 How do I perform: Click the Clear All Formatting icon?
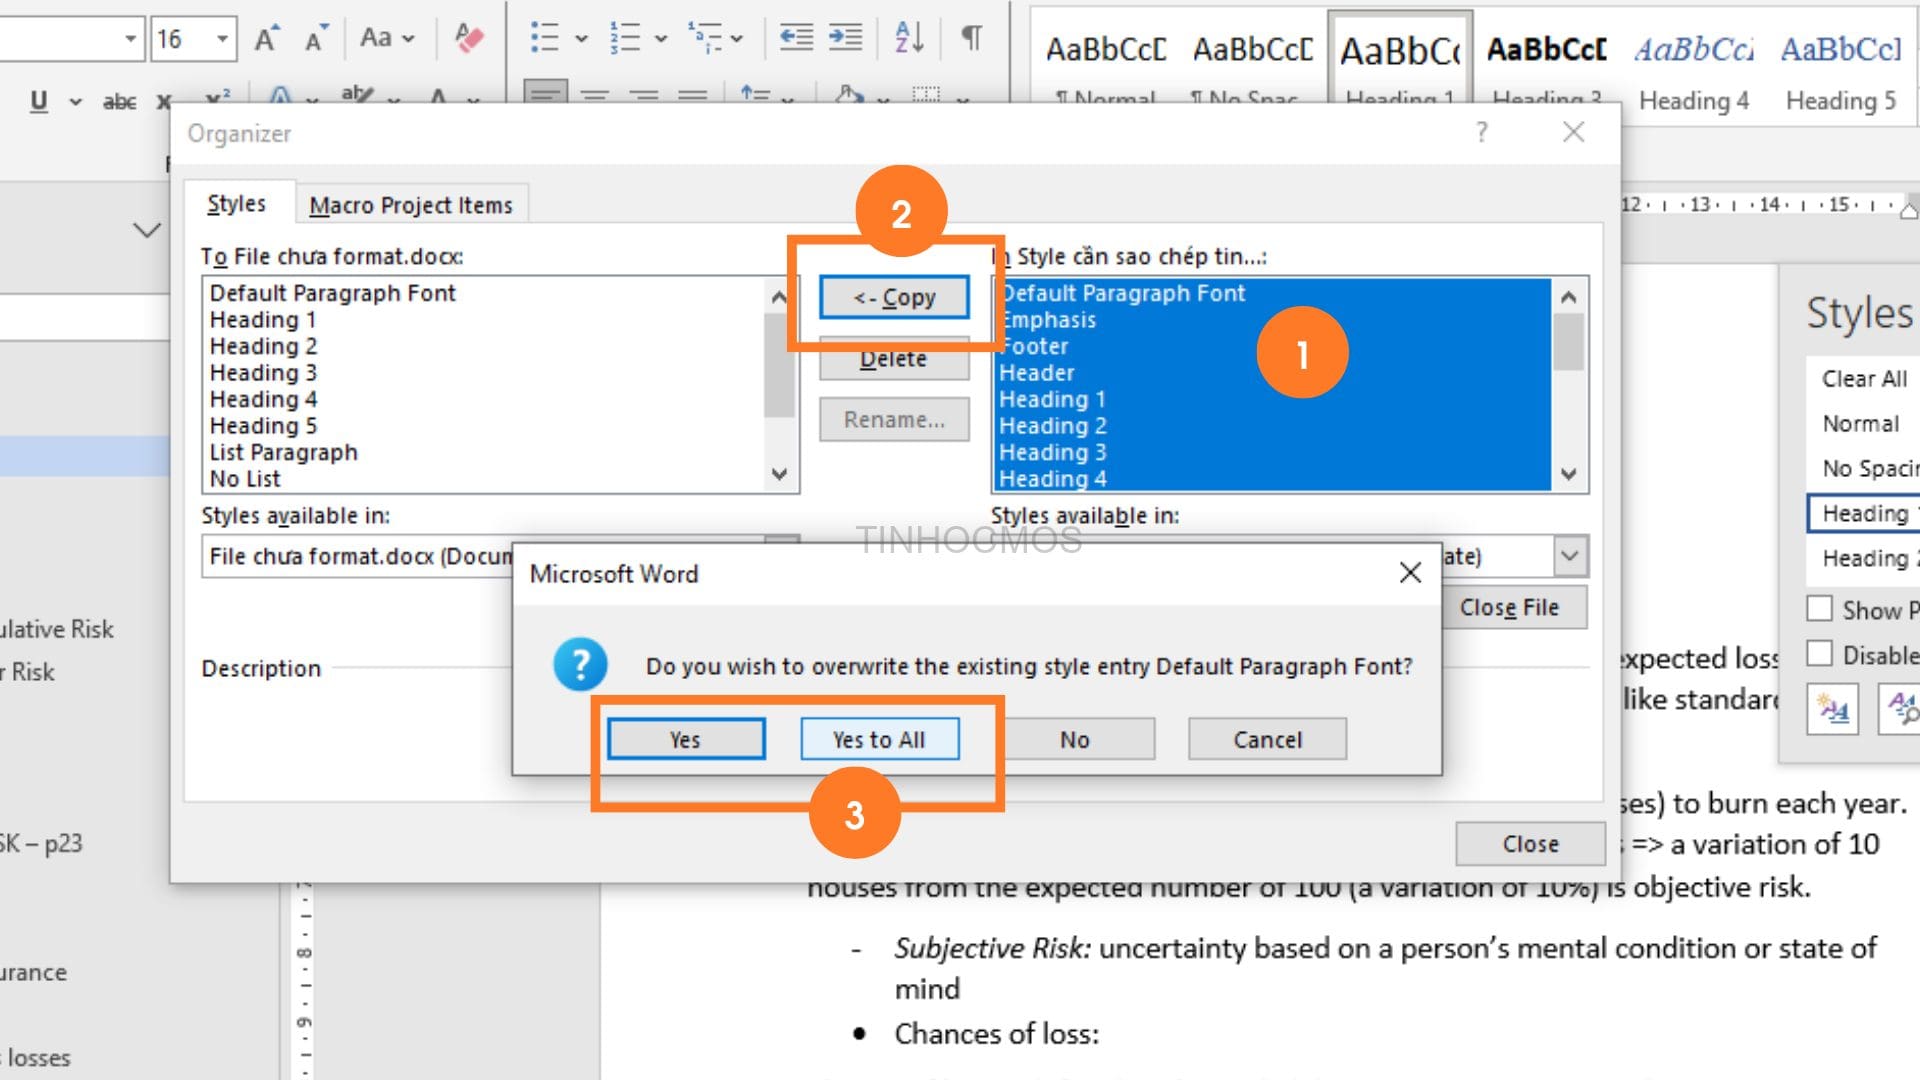(468, 39)
